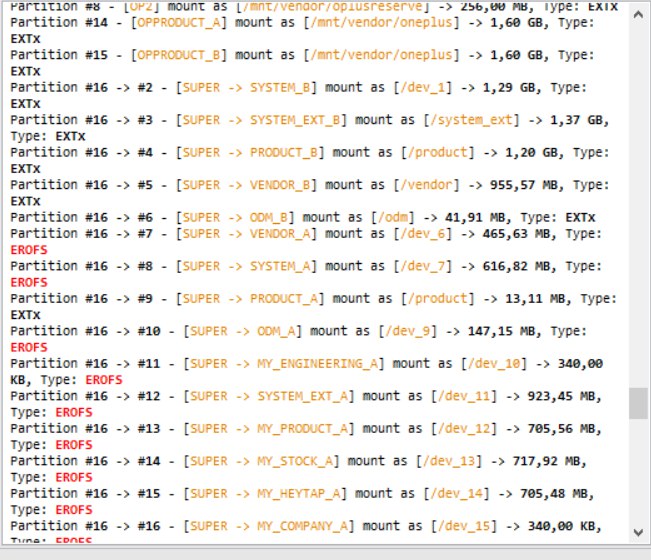Click the SUPER -> VENDOR_A text
Screen dimensions: 651x560
247,234
